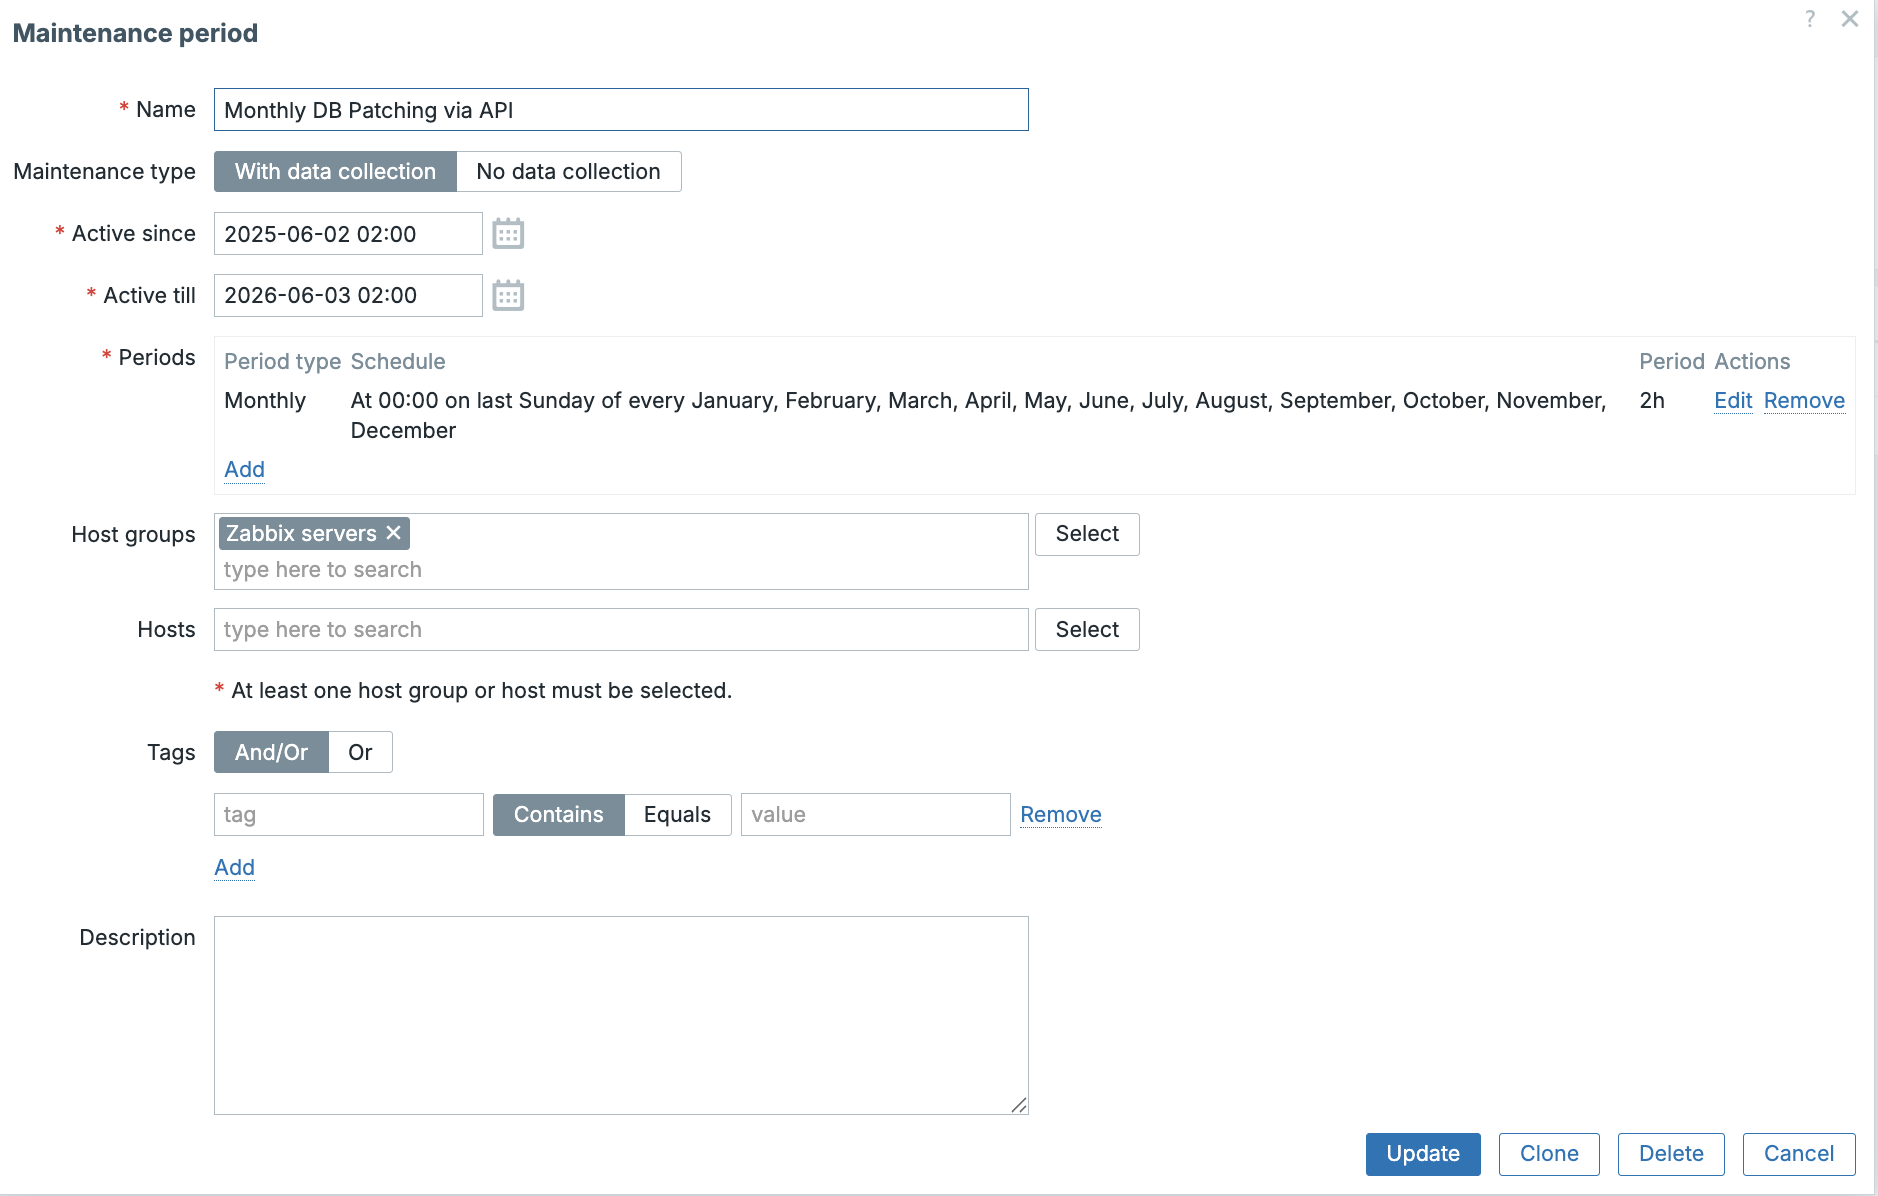Close the Maintenance period dialog
The image size is (1878, 1196).
click(1849, 19)
